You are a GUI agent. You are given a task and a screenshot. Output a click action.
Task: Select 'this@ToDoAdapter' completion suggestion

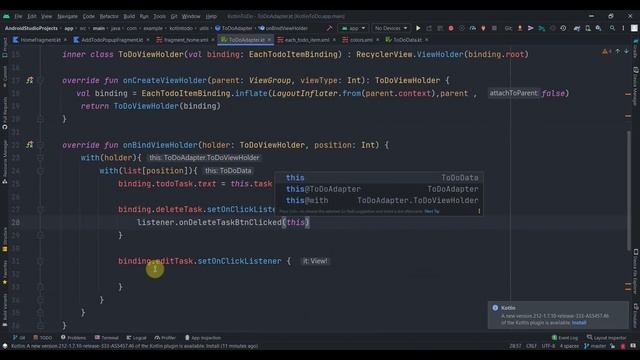[379, 189]
